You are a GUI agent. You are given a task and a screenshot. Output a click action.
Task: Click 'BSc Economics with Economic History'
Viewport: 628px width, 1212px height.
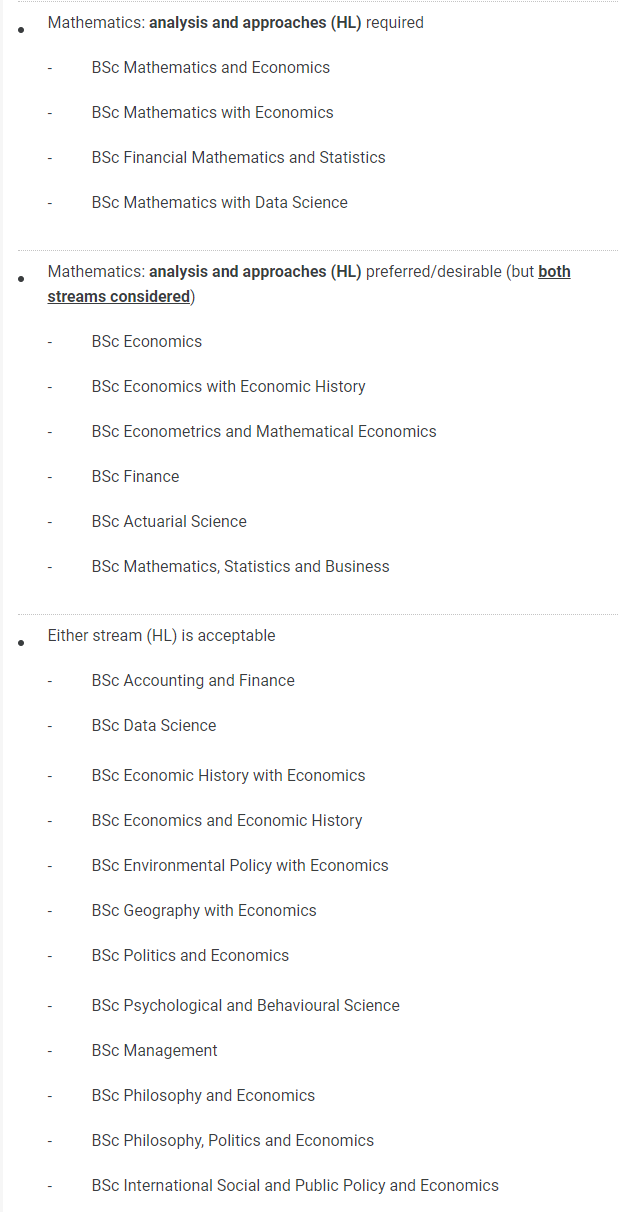tap(229, 387)
